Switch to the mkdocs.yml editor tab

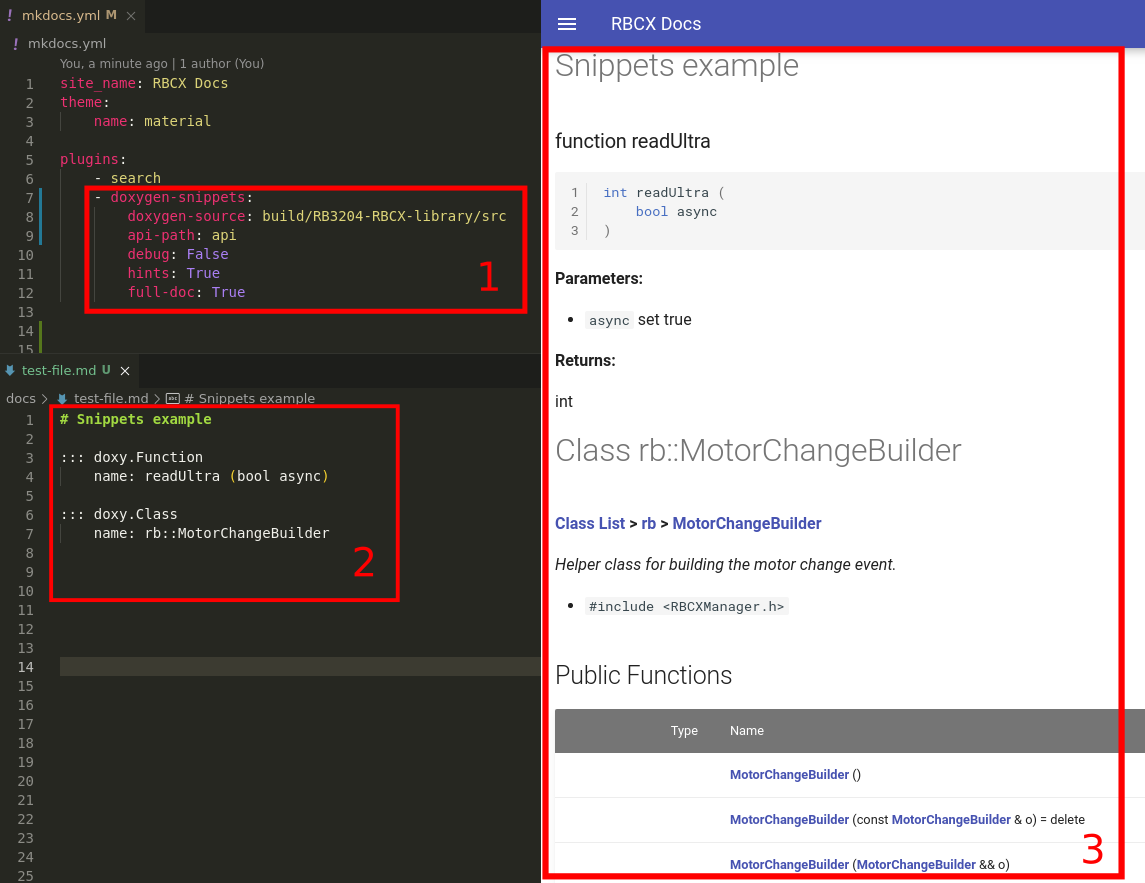60,15
